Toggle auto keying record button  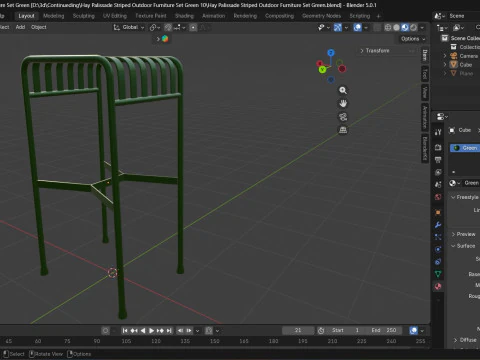click(x=105, y=331)
